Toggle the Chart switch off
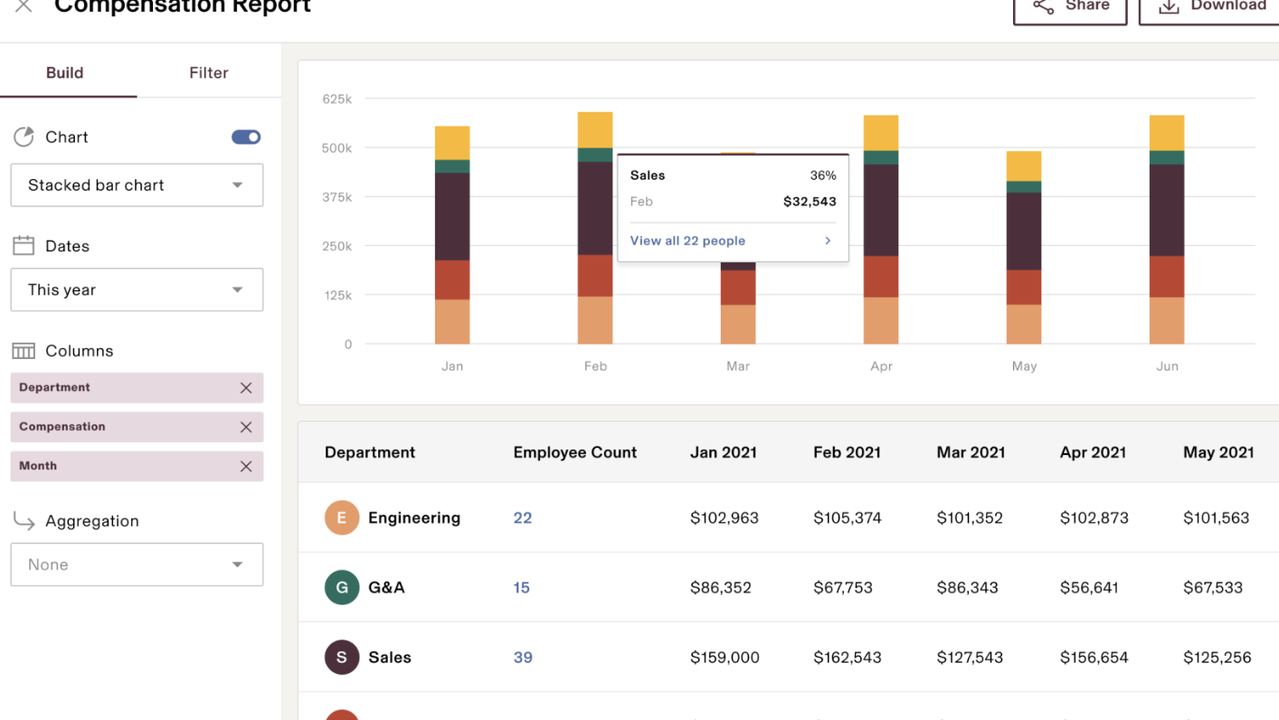This screenshot has height=720, width=1279. click(245, 136)
